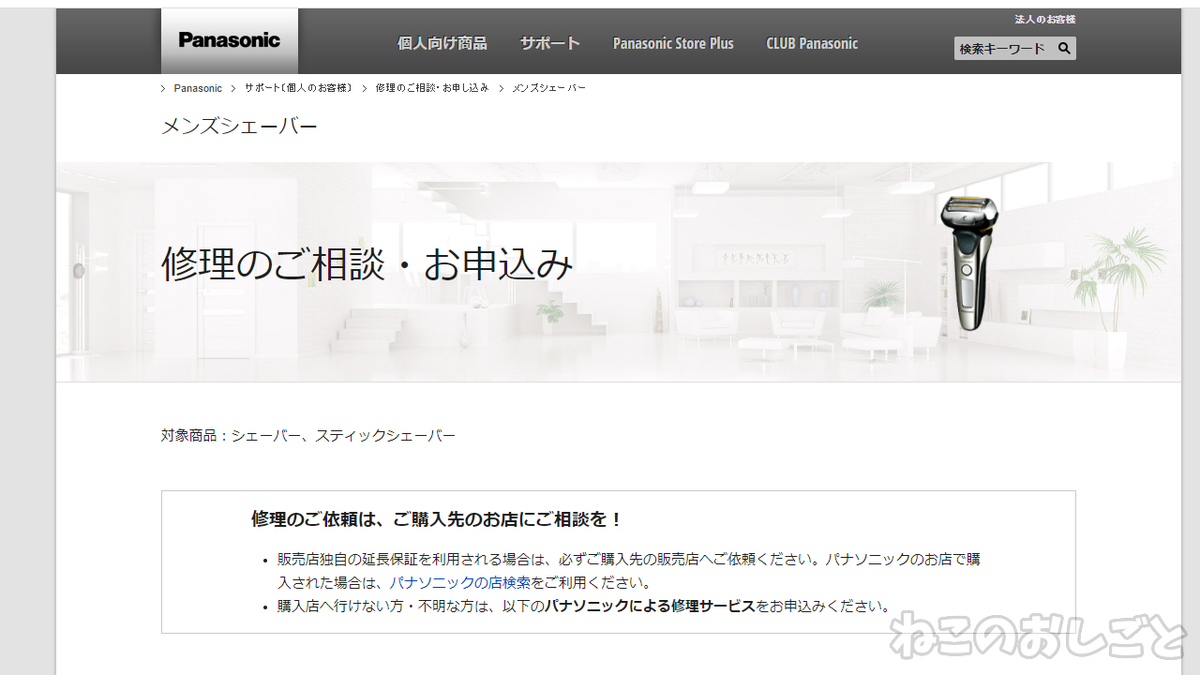Click the 法人のお客様 link
The height and width of the screenshot is (675, 1200).
click(1045, 19)
